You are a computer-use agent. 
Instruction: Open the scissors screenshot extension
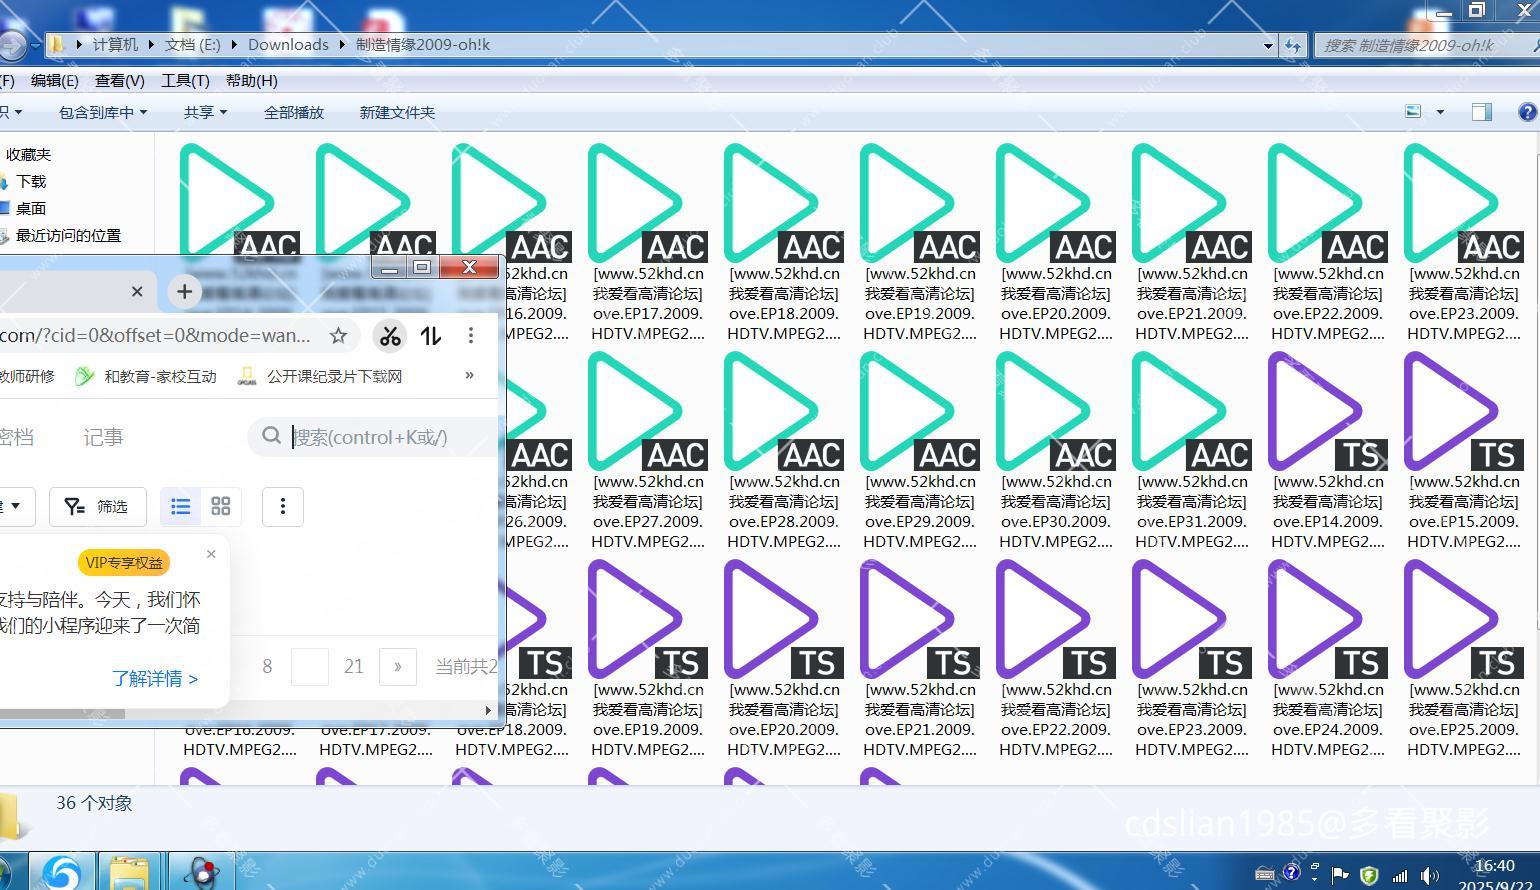point(390,336)
